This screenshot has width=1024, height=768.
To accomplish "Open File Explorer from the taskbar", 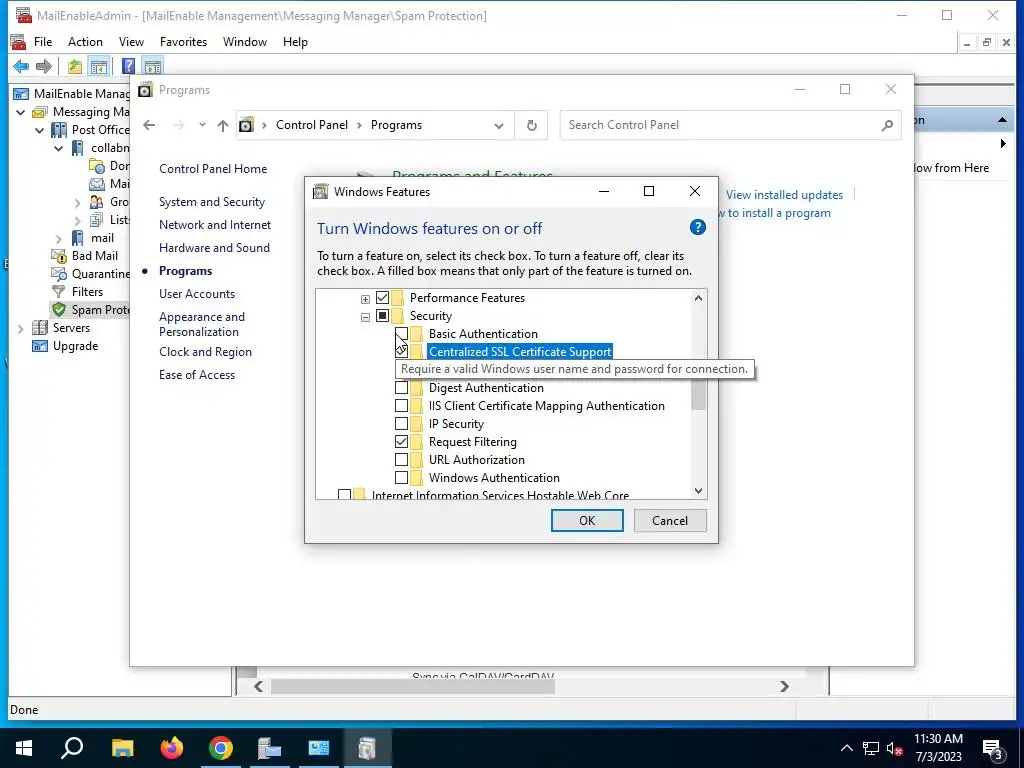I will pyautogui.click(x=122, y=748).
